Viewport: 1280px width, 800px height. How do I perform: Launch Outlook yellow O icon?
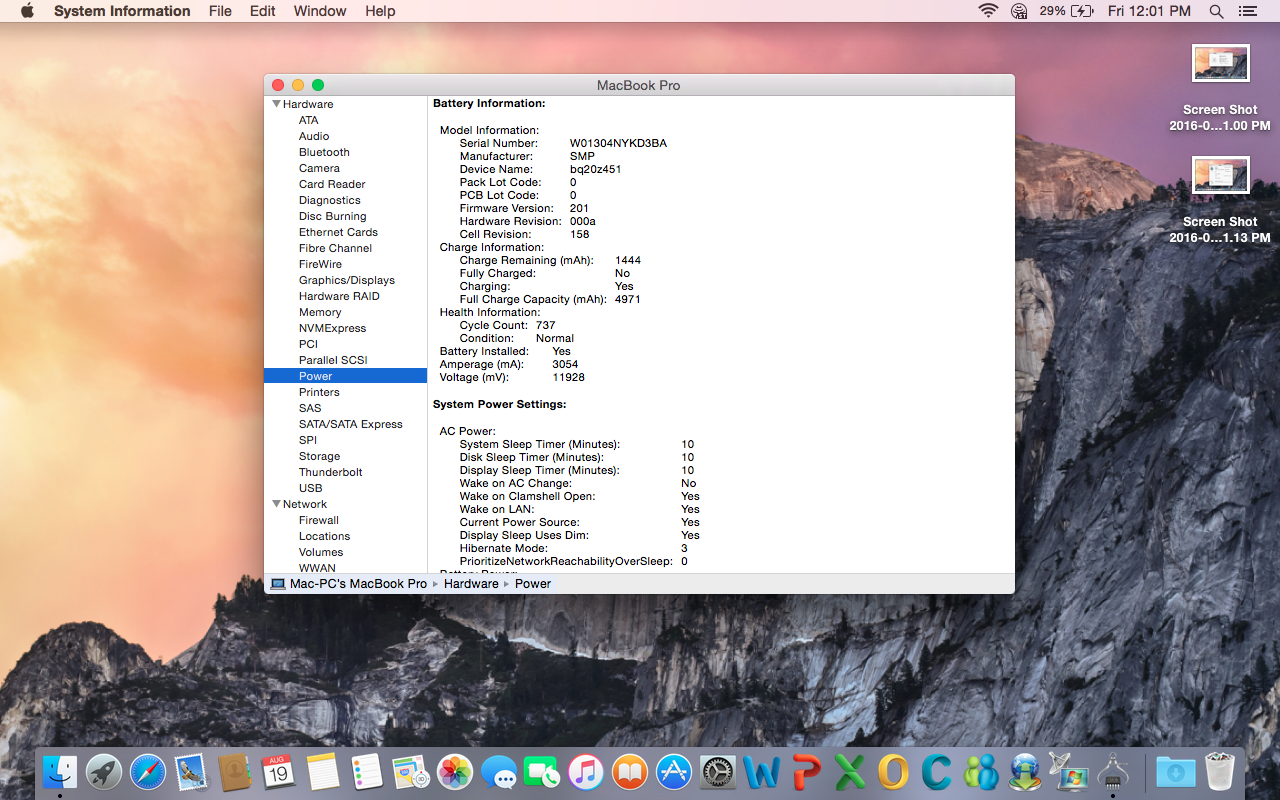(x=893, y=772)
